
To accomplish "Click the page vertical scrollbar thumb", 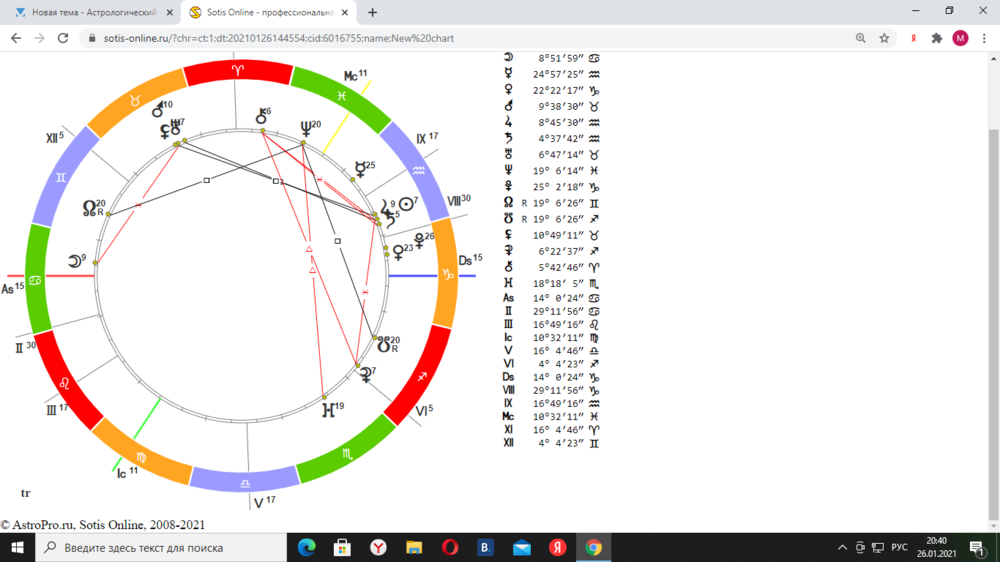I will (994, 325).
